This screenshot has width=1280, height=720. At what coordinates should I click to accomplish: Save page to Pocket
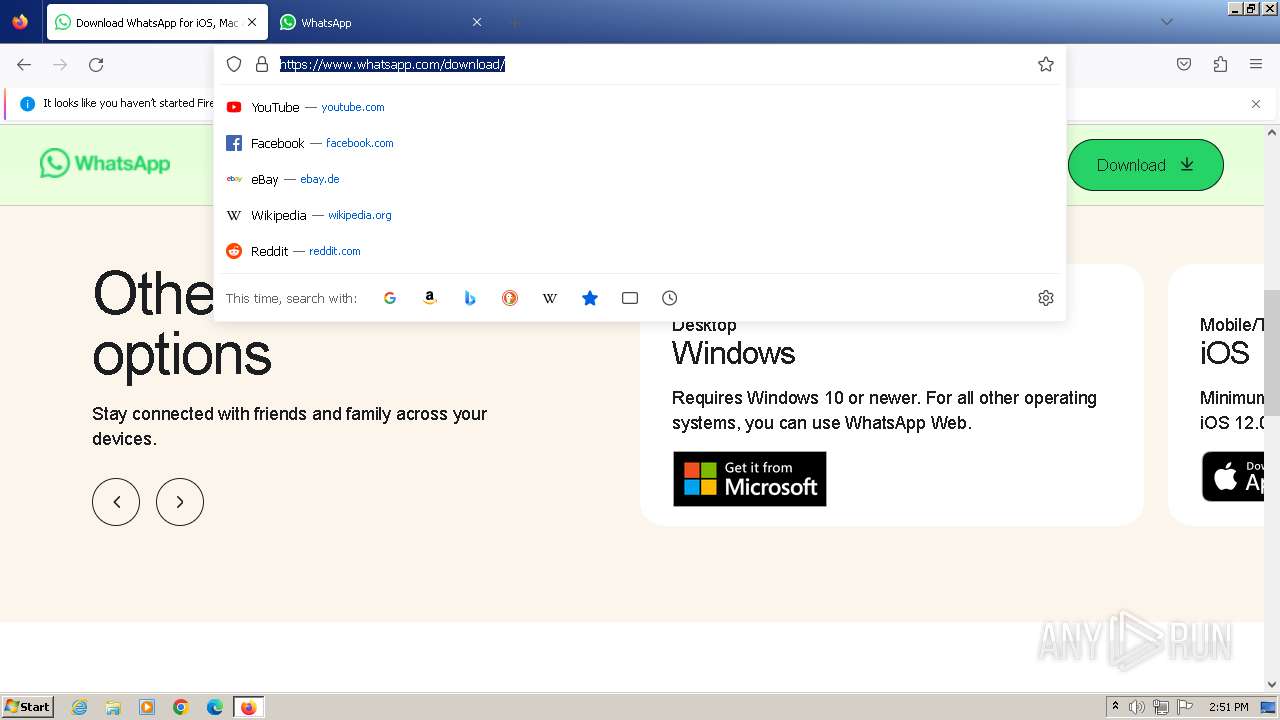coord(1184,64)
